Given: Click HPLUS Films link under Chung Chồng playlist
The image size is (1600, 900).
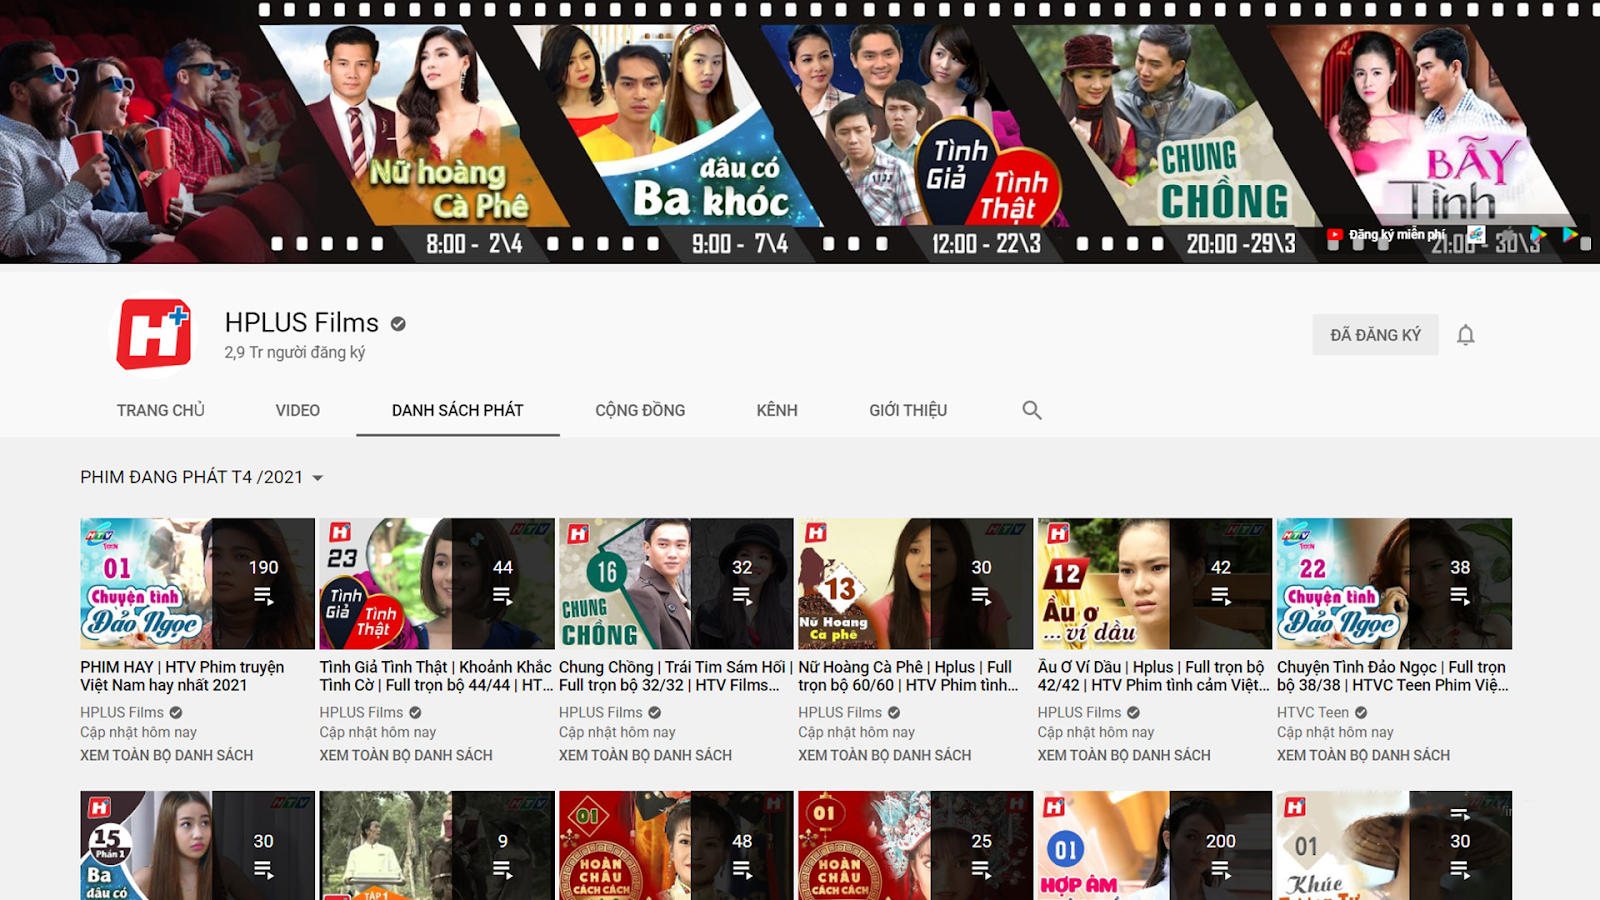Looking at the screenshot, I should [x=600, y=712].
